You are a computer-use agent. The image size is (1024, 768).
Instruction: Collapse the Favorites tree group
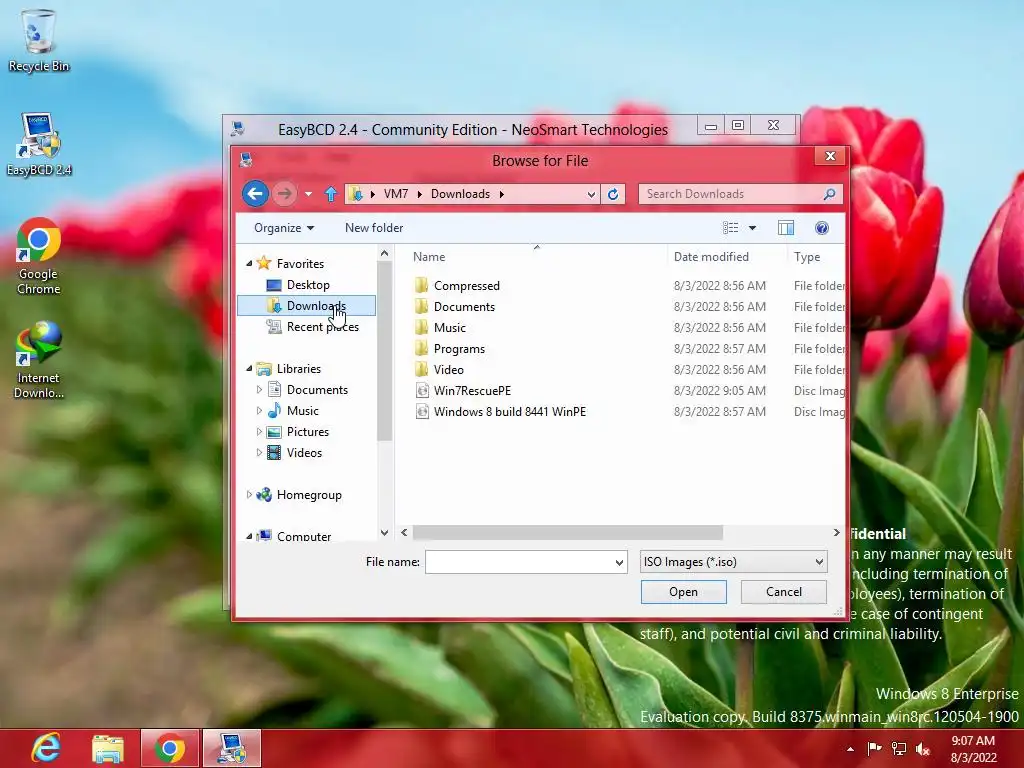[249, 263]
